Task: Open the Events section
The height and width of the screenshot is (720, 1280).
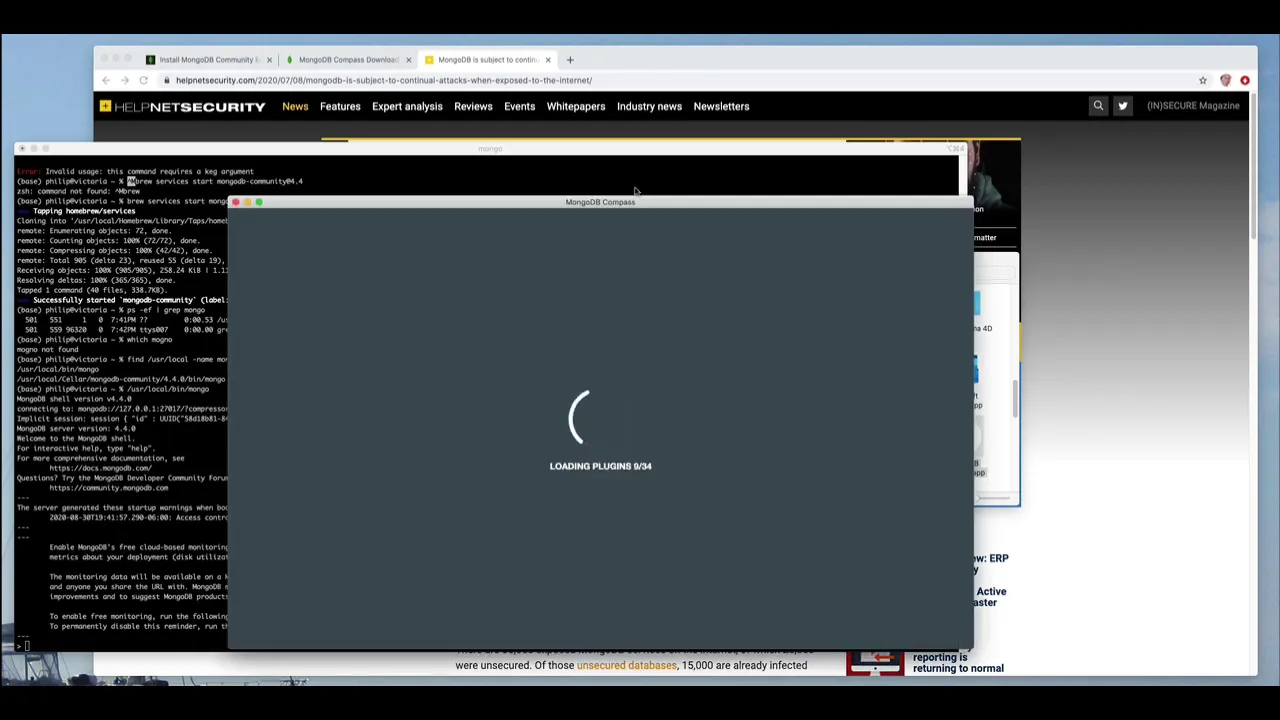Action: 519,106
